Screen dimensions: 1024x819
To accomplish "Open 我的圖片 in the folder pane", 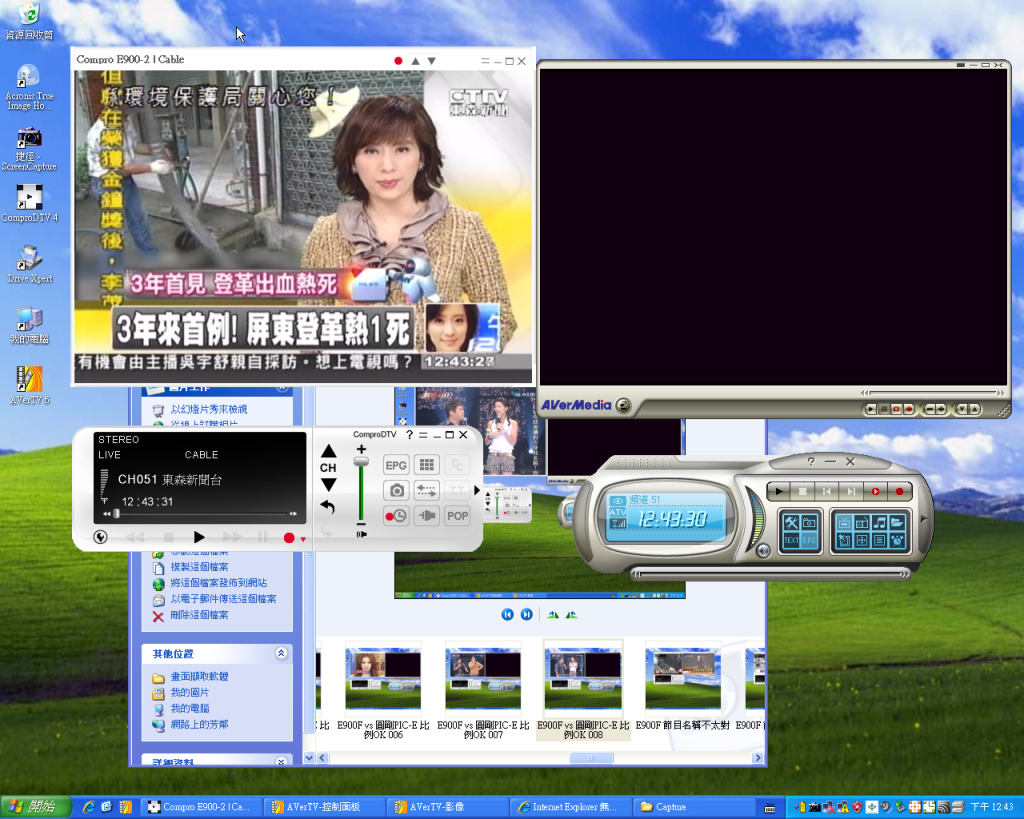I will point(190,692).
